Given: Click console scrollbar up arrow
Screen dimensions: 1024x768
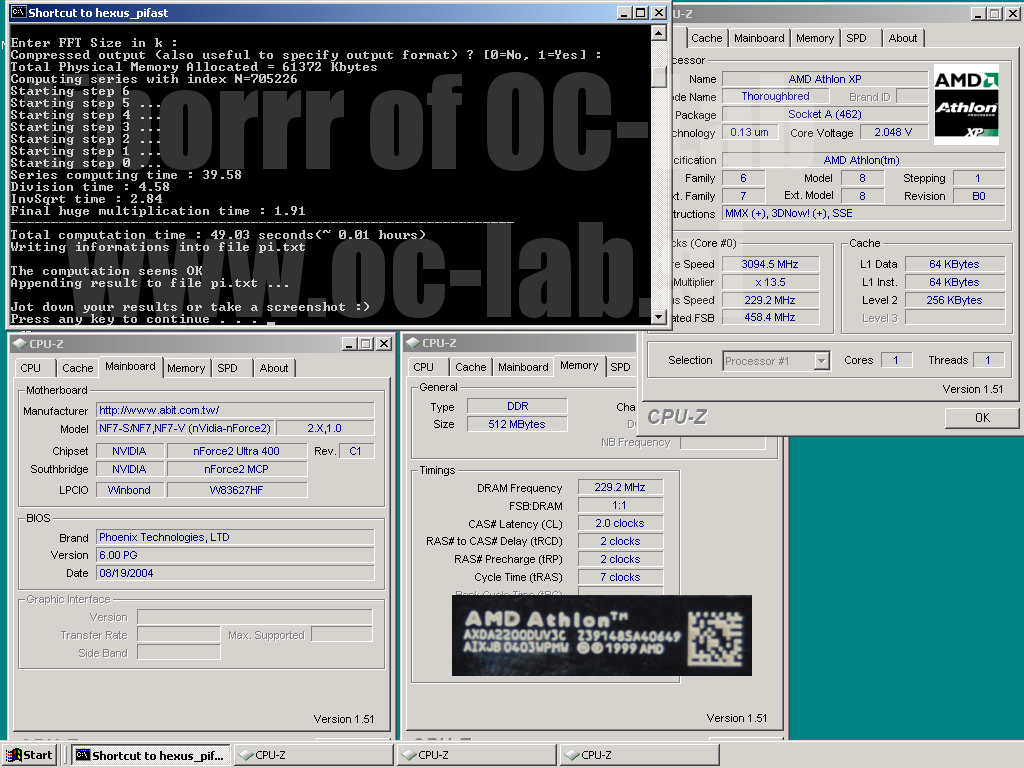Looking at the screenshot, I should click(658, 33).
